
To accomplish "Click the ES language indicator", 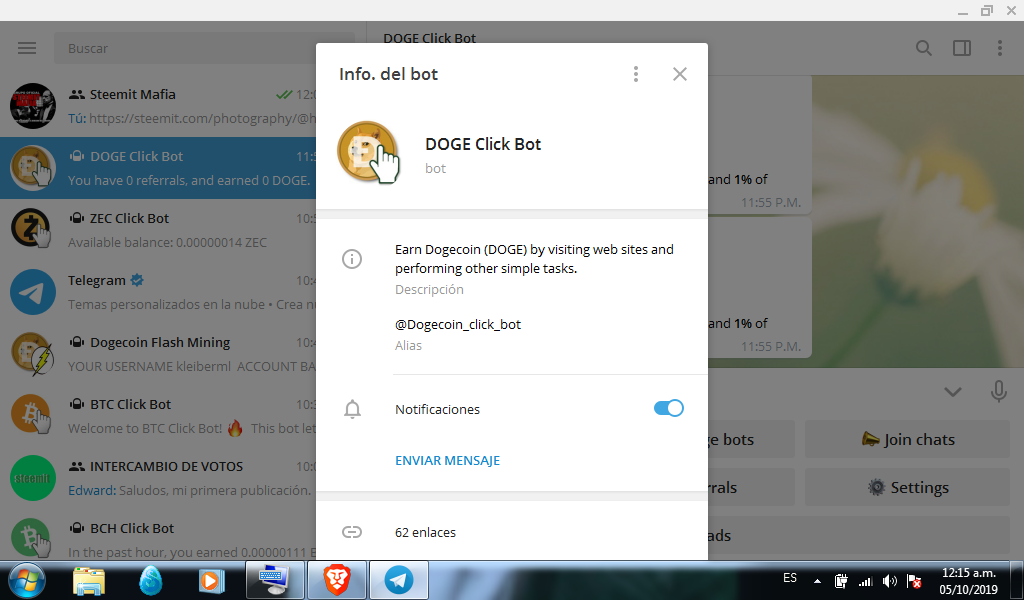I will pyautogui.click(x=790, y=578).
